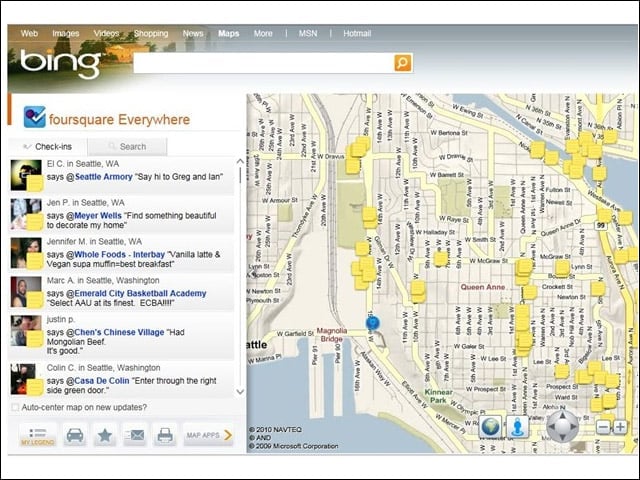The width and height of the screenshot is (640, 480).
Task: Switch to the Check-ins tab
Action: (47, 147)
